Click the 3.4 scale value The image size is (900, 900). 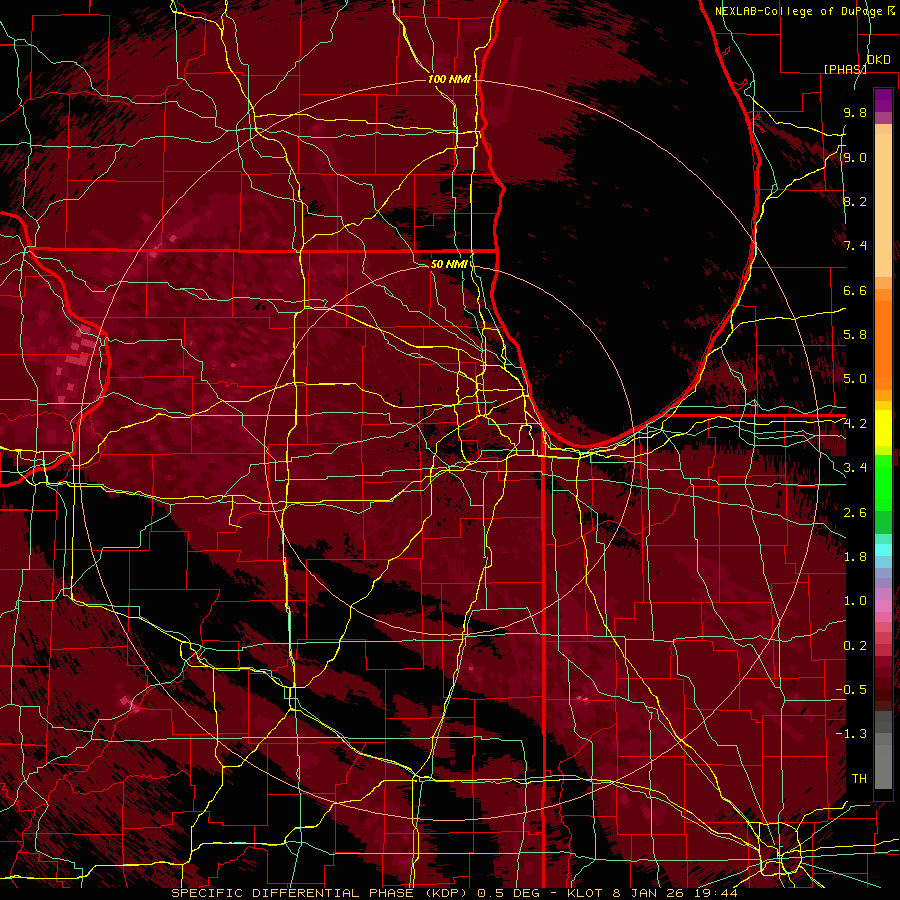(x=855, y=468)
